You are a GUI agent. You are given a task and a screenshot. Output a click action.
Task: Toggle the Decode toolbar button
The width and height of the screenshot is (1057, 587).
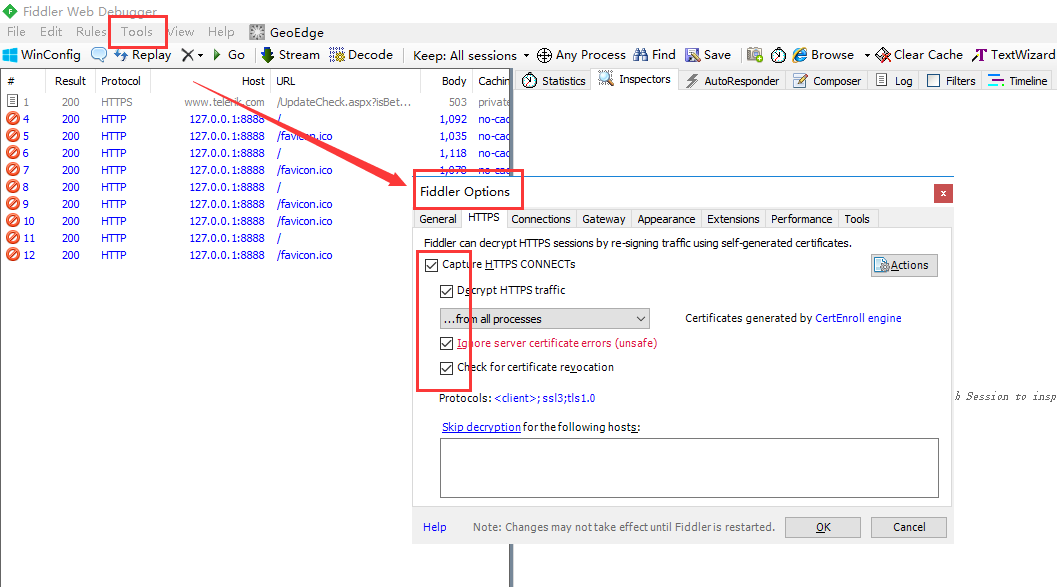(x=361, y=55)
